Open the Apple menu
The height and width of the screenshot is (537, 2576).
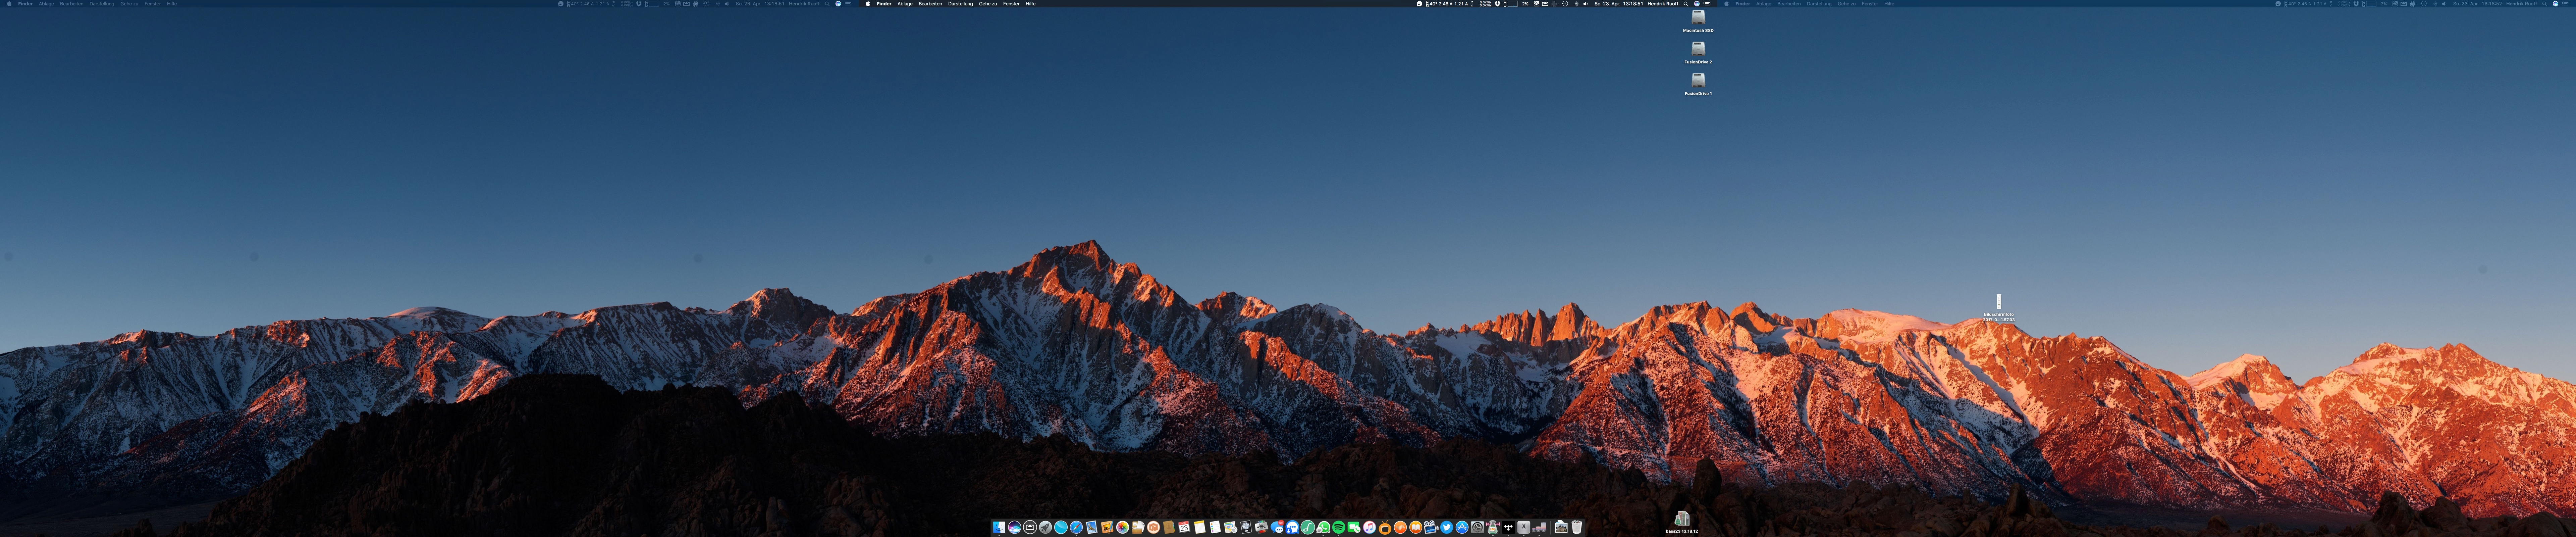click(868, 4)
